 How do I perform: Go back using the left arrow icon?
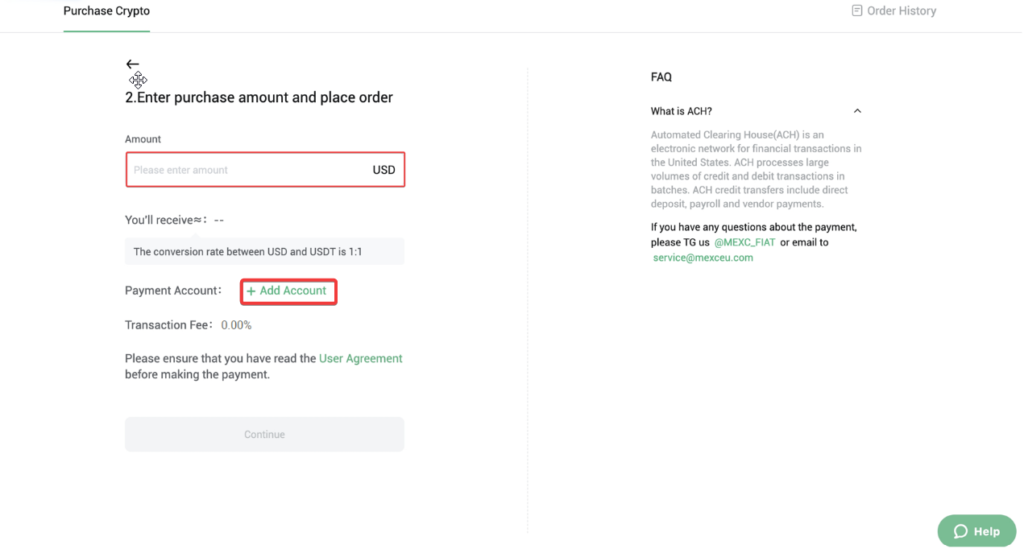tap(133, 64)
